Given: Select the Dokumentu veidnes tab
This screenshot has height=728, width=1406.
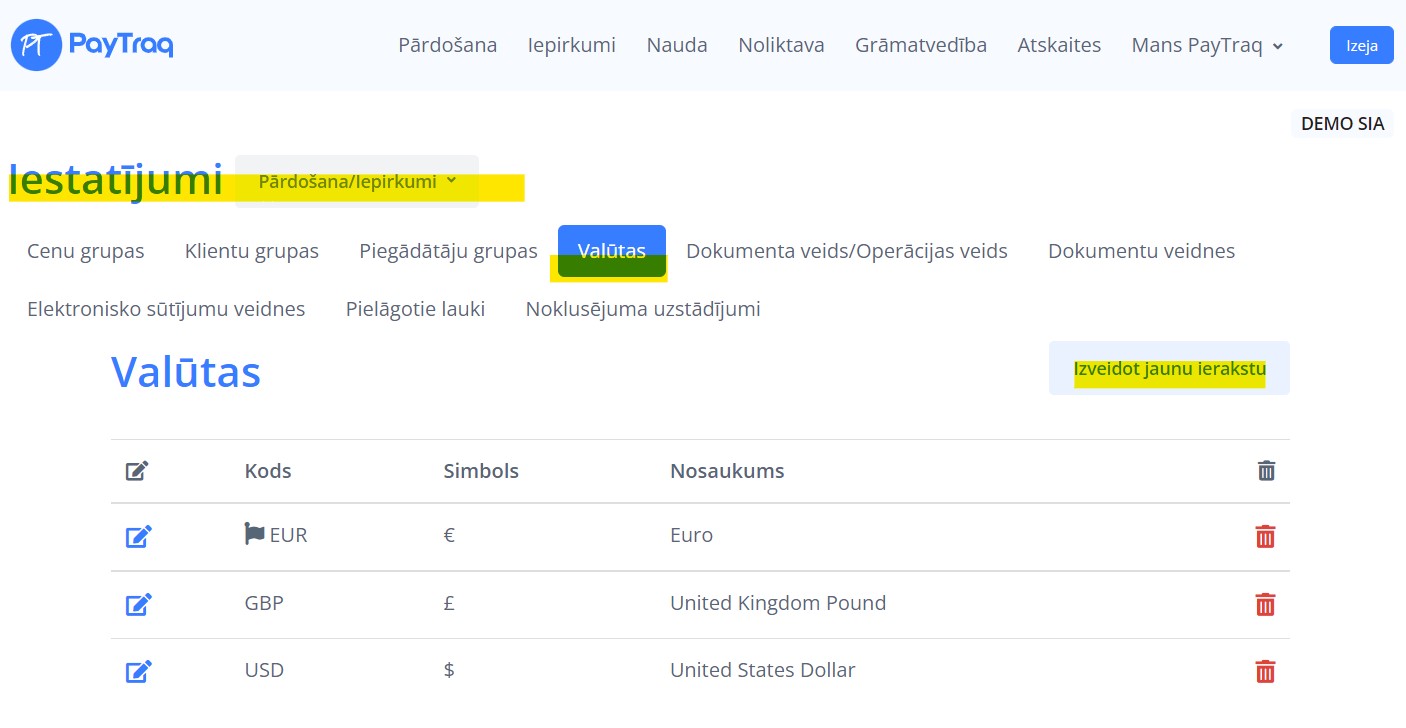Looking at the screenshot, I should click(x=1141, y=251).
